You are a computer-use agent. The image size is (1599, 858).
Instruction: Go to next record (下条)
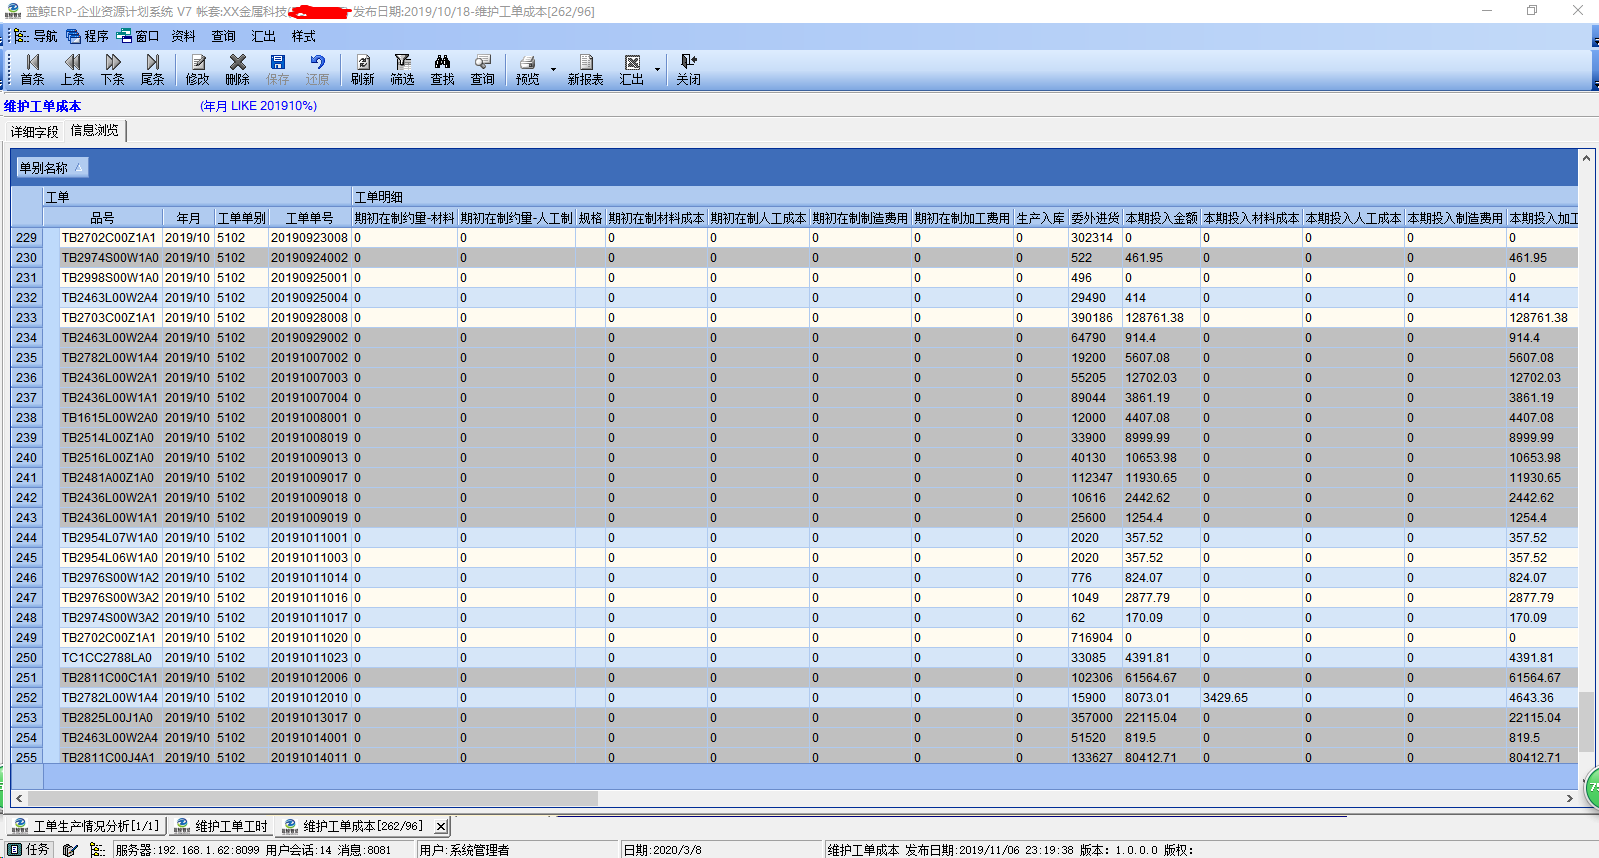click(113, 70)
